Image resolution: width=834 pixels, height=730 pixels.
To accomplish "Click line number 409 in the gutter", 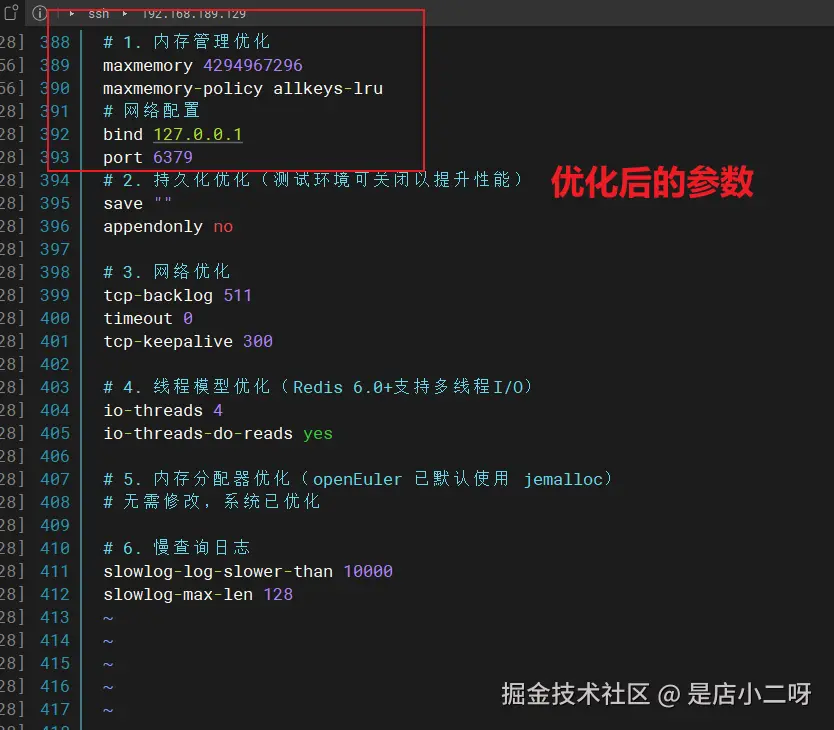I will click(55, 525).
